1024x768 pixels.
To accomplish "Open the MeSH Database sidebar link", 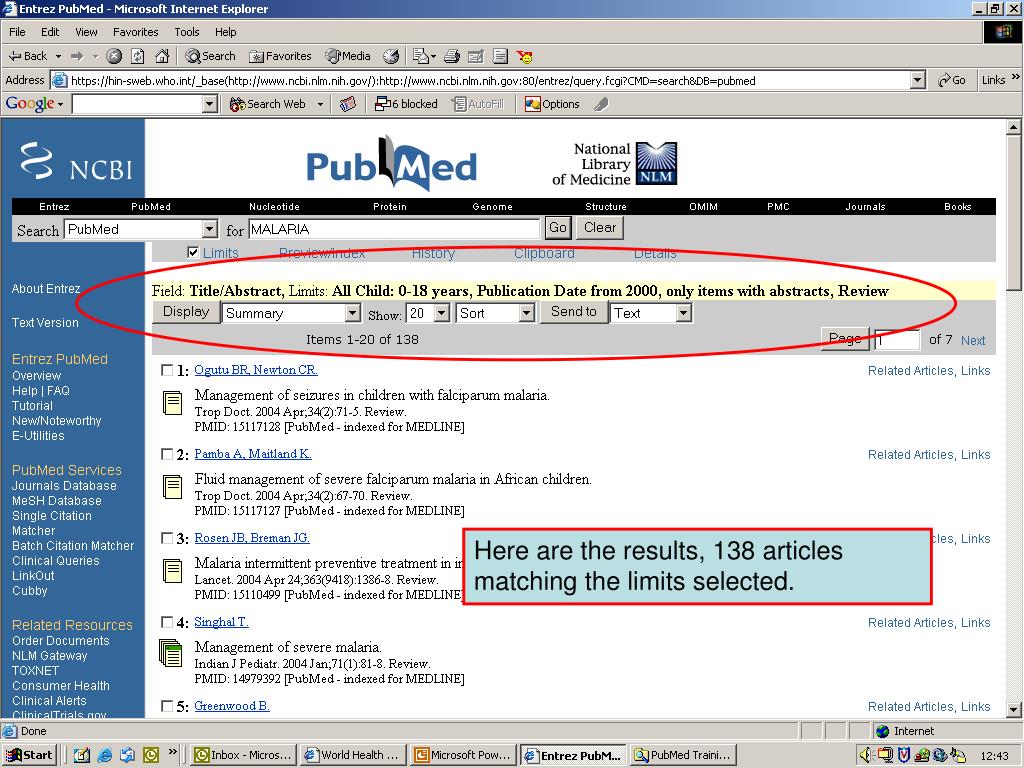I will coord(57,501).
